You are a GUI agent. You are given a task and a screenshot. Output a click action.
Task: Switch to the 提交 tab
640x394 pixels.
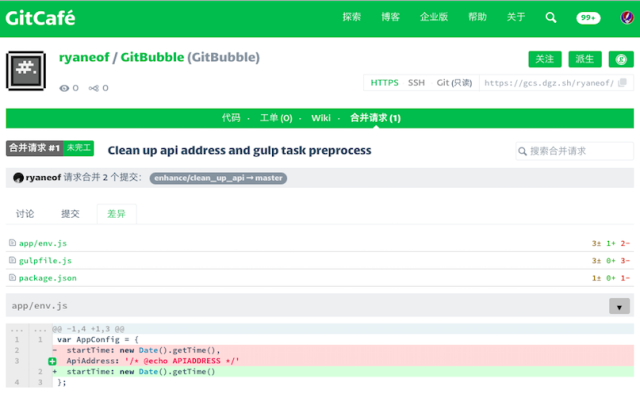pyautogui.click(x=70, y=214)
